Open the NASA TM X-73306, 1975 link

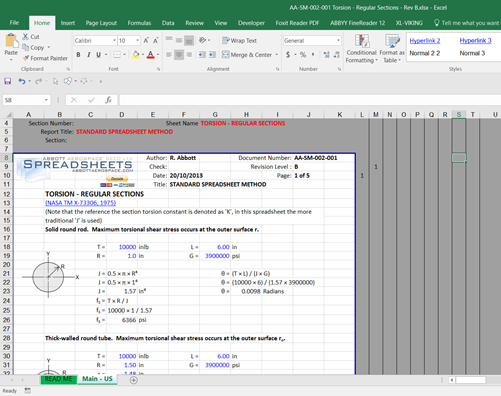tap(81, 203)
